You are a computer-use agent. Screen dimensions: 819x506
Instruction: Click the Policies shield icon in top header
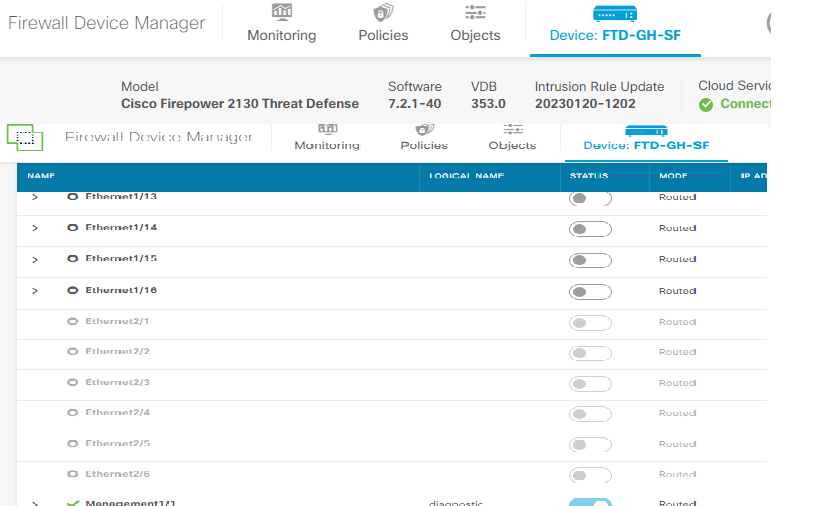click(383, 12)
